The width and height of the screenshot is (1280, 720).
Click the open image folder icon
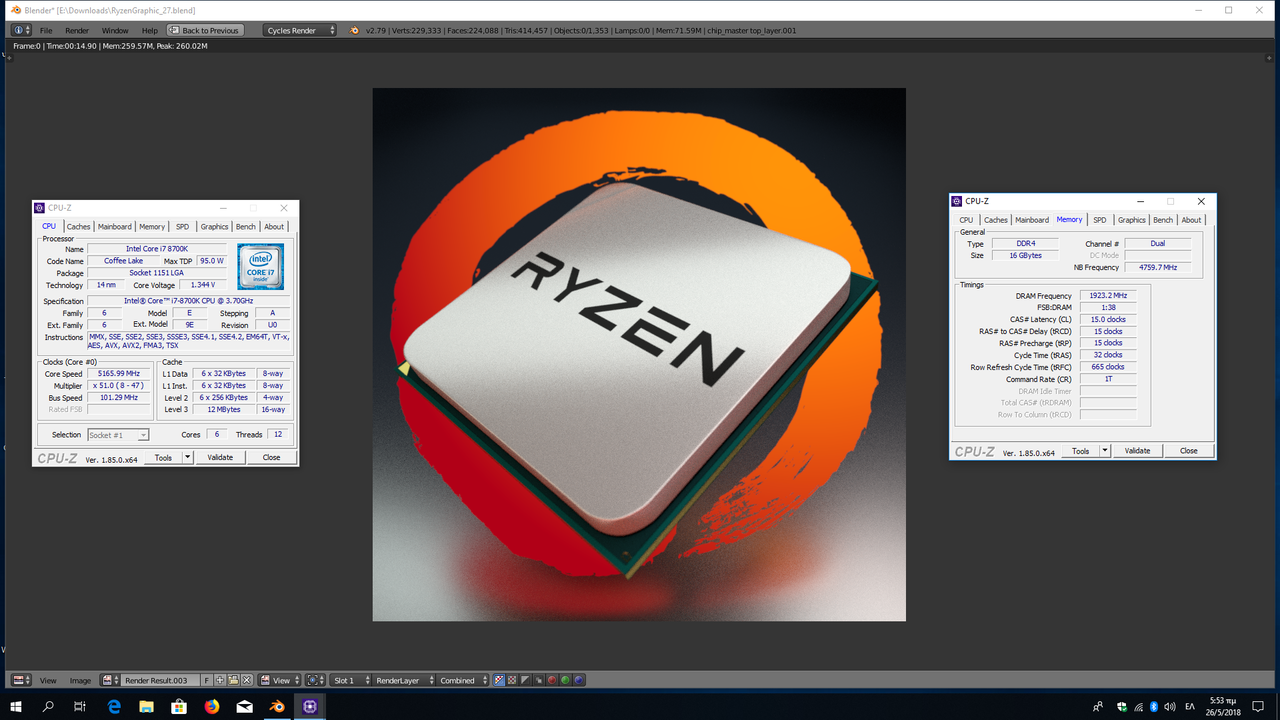233,680
